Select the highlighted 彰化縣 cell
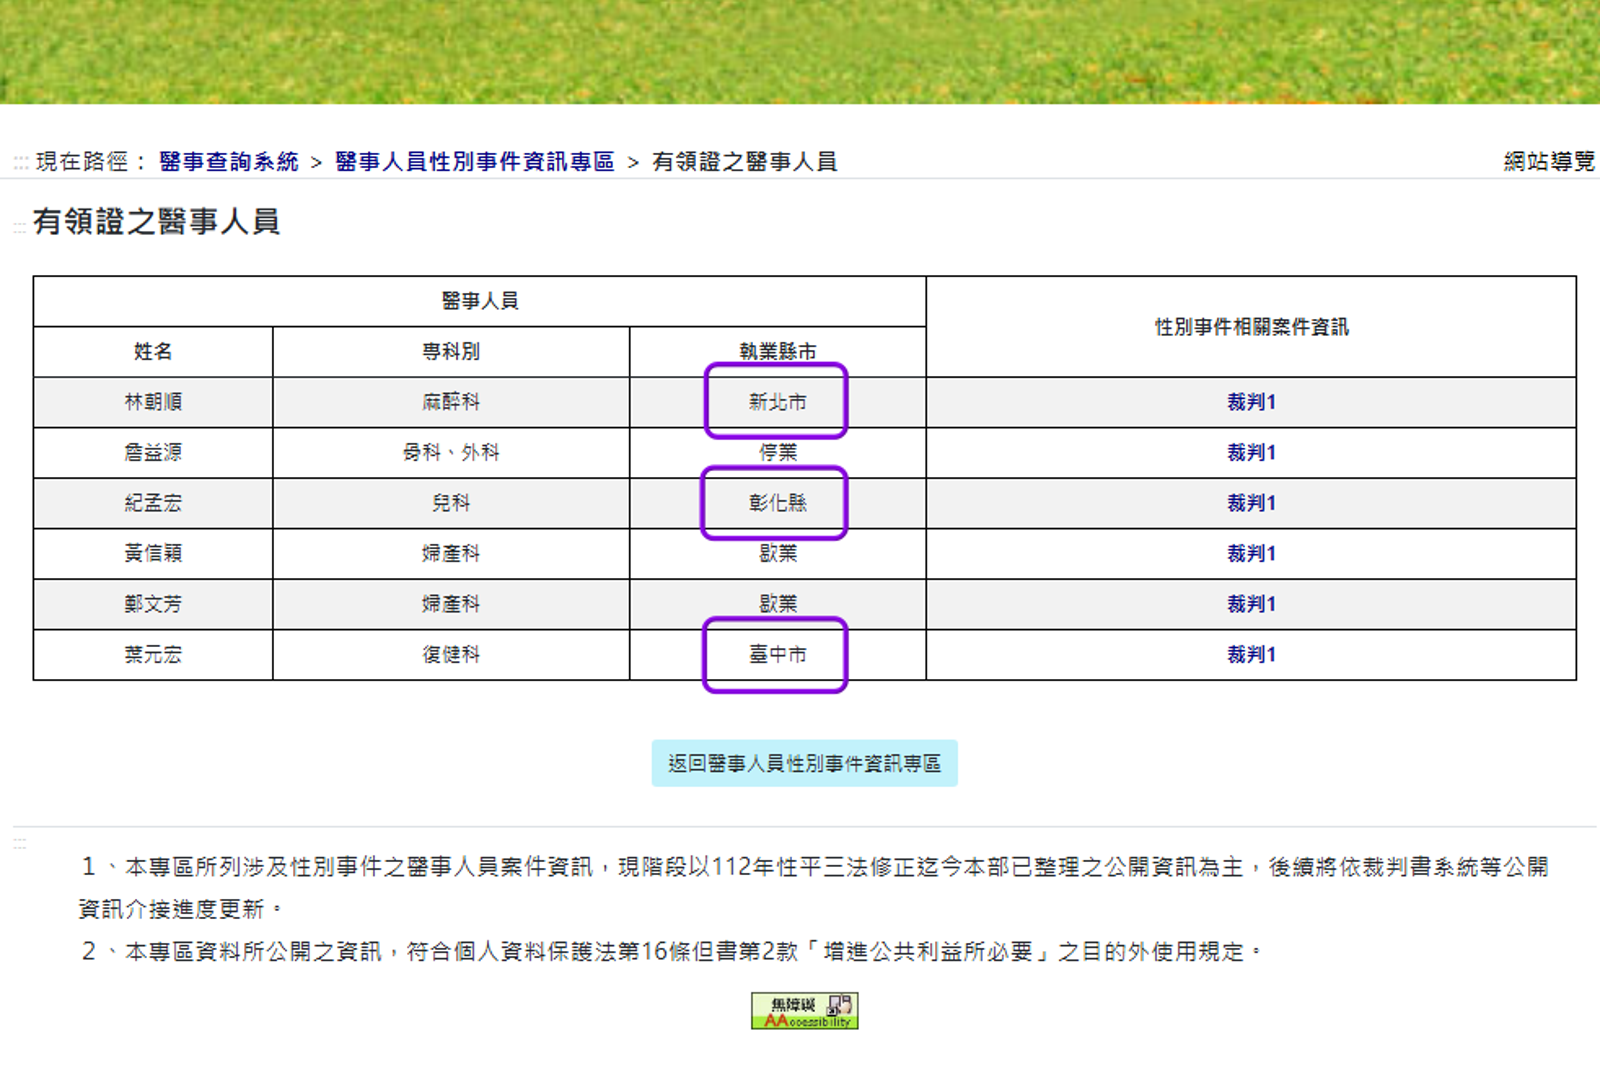The height and width of the screenshot is (1067, 1600). (x=778, y=503)
